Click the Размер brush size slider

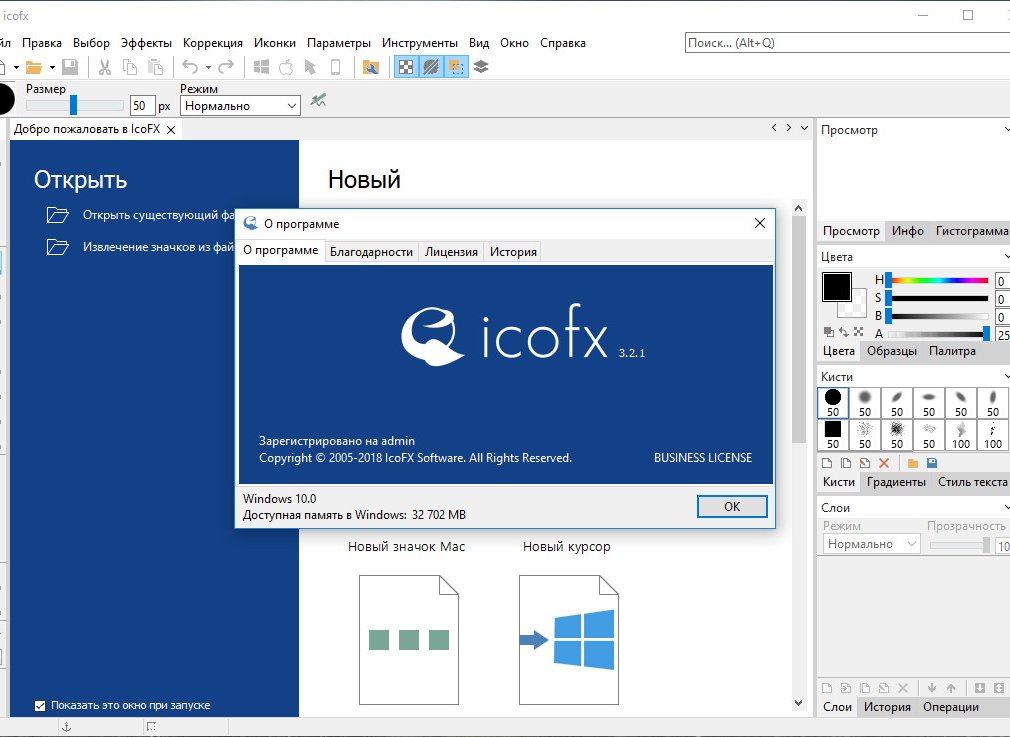(74, 105)
